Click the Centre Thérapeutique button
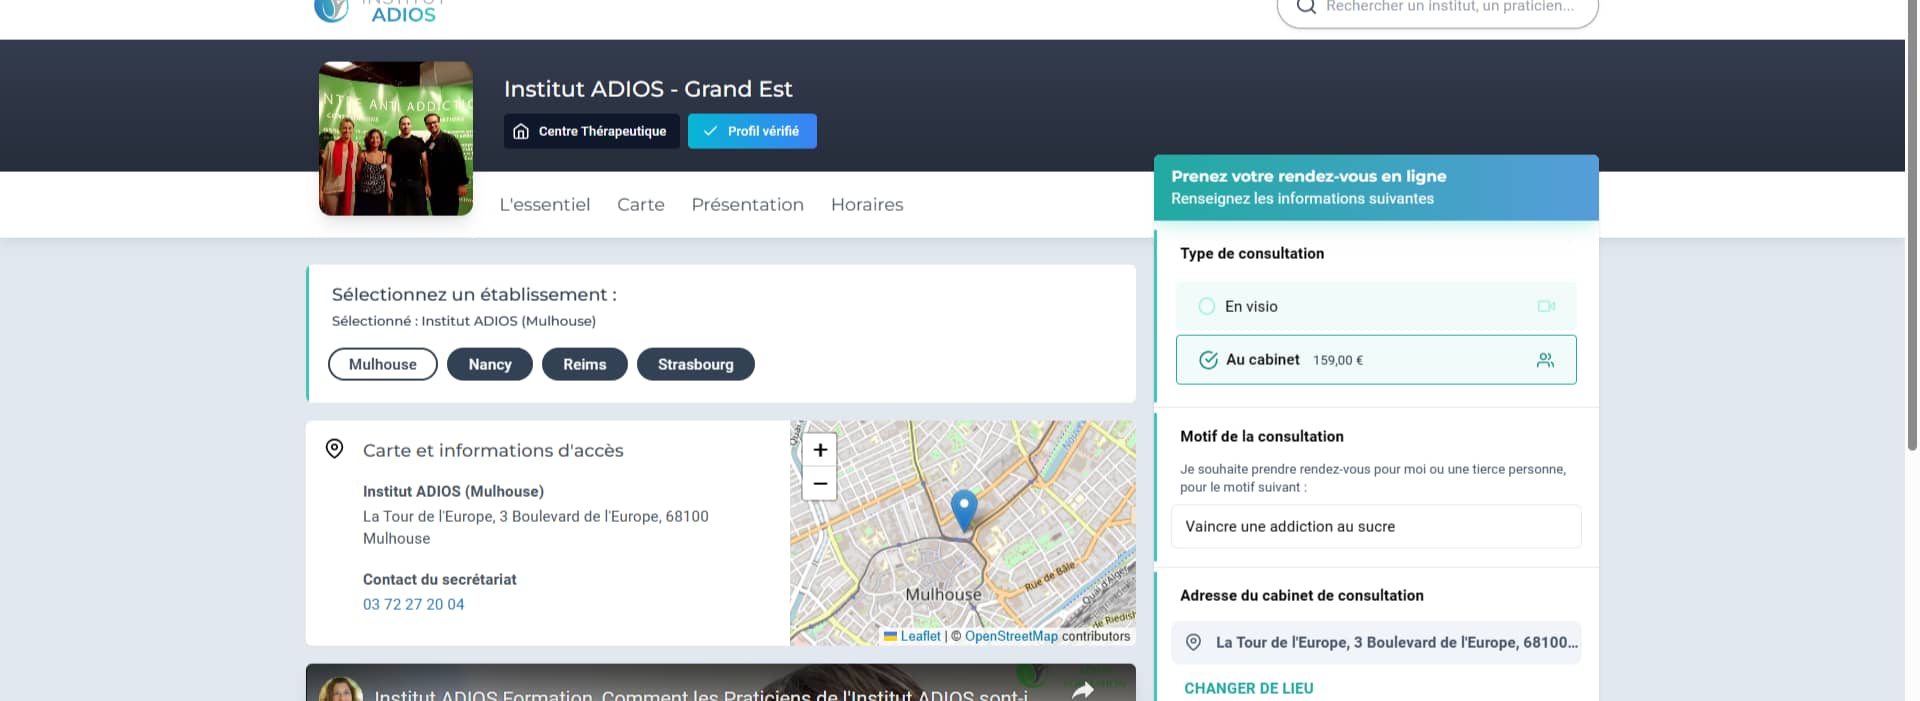Screen dimensions: 1920x701 tap(592, 131)
